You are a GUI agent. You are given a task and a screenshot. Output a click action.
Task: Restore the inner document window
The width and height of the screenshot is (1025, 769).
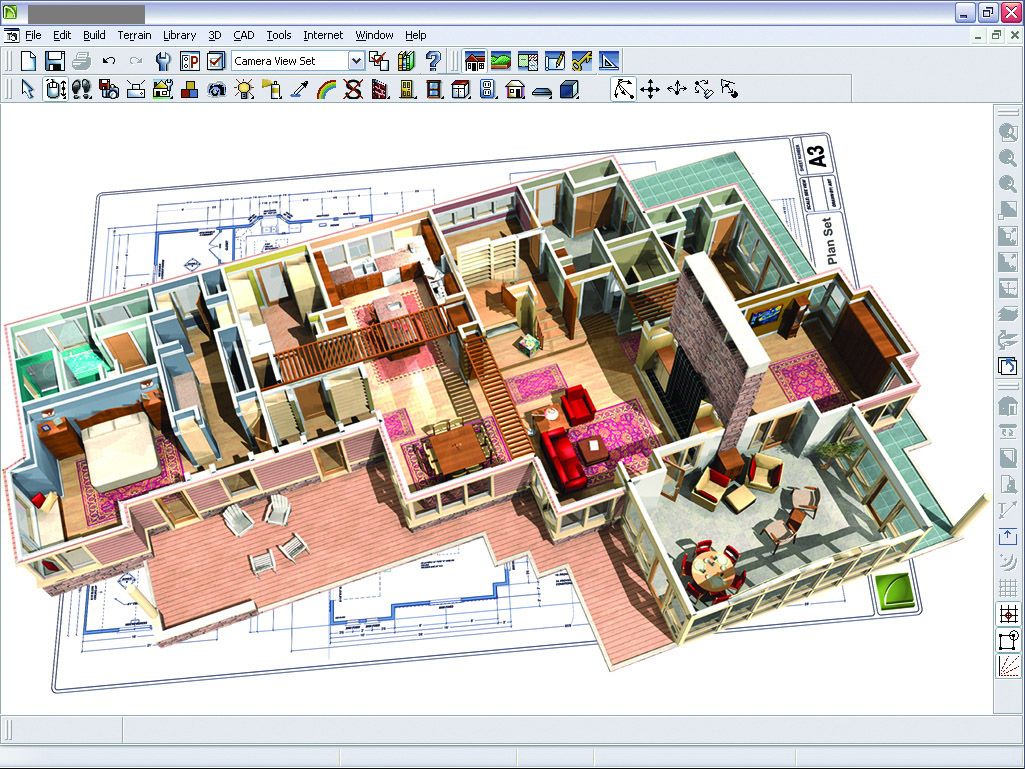[996, 35]
